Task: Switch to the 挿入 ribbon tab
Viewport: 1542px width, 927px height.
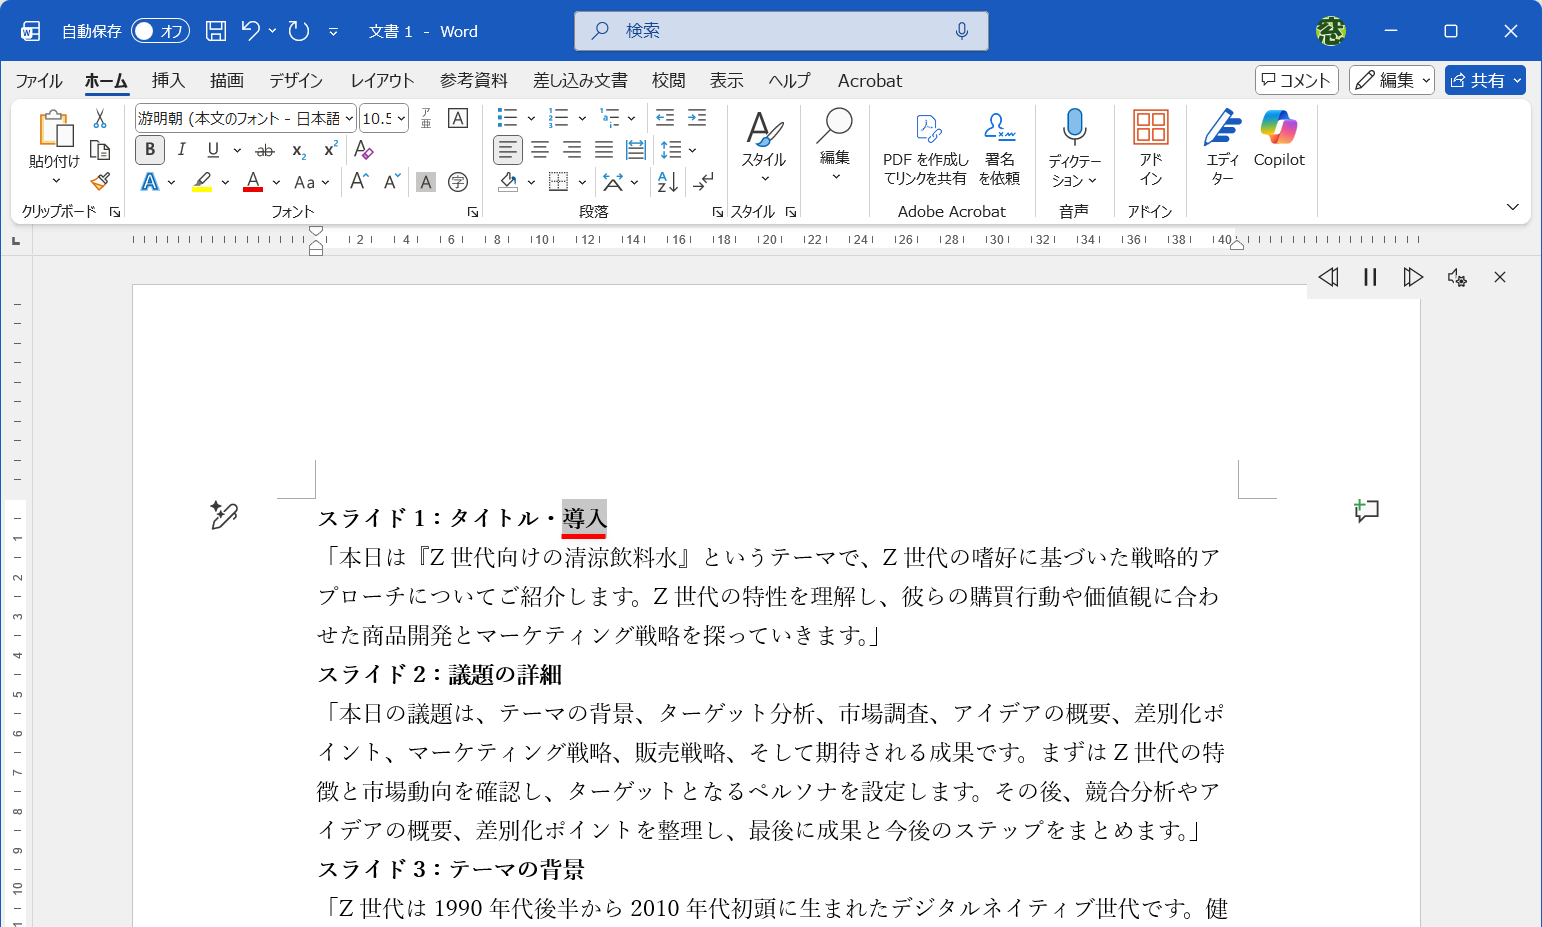Action: 167,80
